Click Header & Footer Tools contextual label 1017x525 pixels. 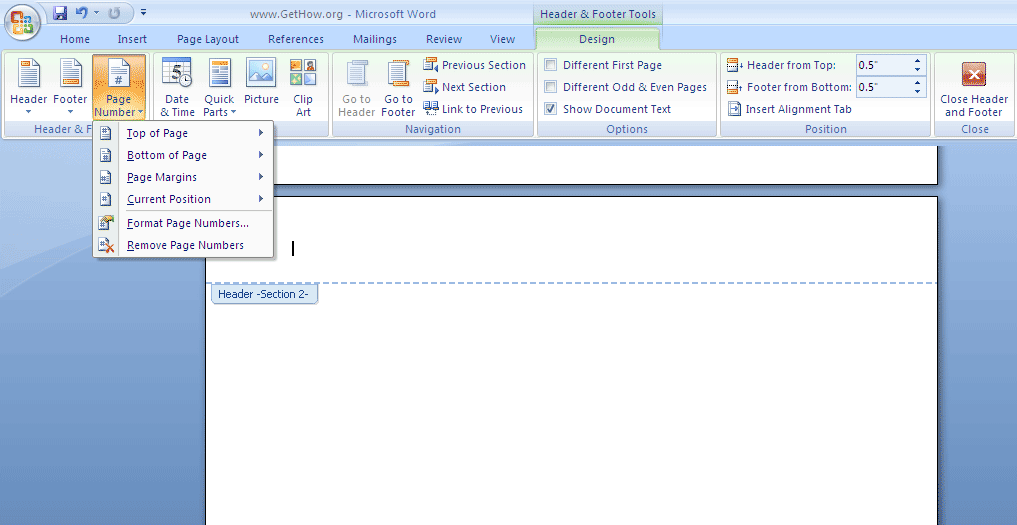click(597, 14)
